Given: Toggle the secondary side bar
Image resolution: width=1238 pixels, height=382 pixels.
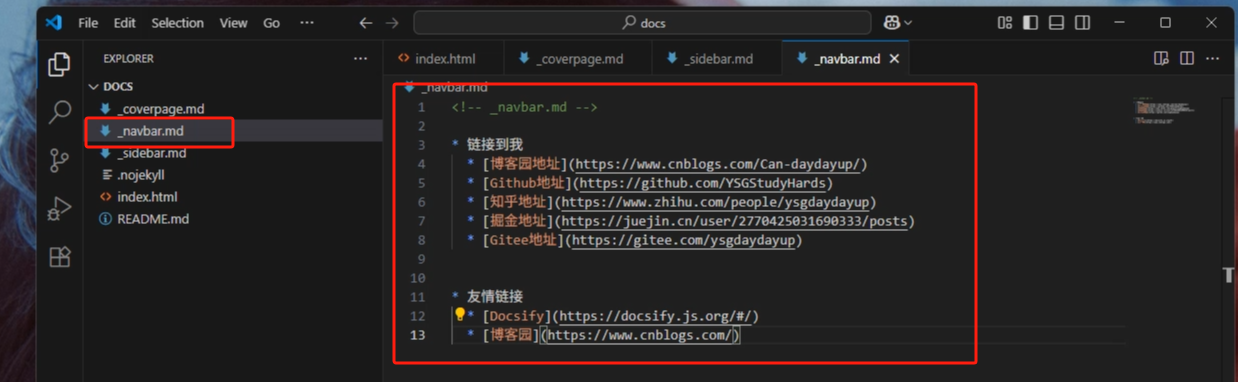Looking at the screenshot, I should pos(1082,22).
